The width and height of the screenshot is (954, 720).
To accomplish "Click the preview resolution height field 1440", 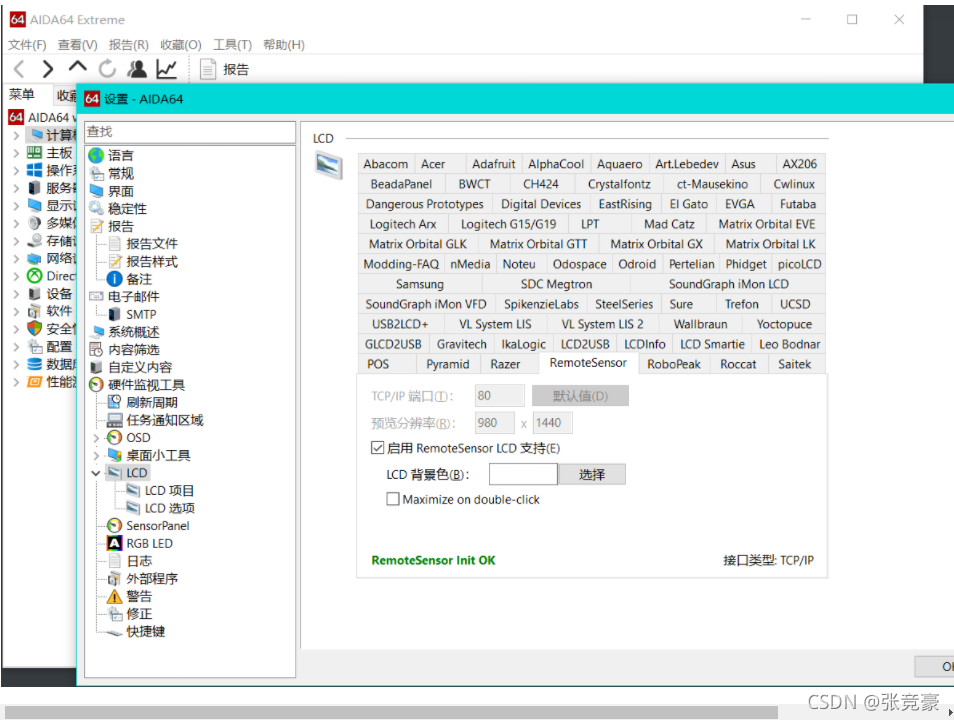I will (552, 422).
